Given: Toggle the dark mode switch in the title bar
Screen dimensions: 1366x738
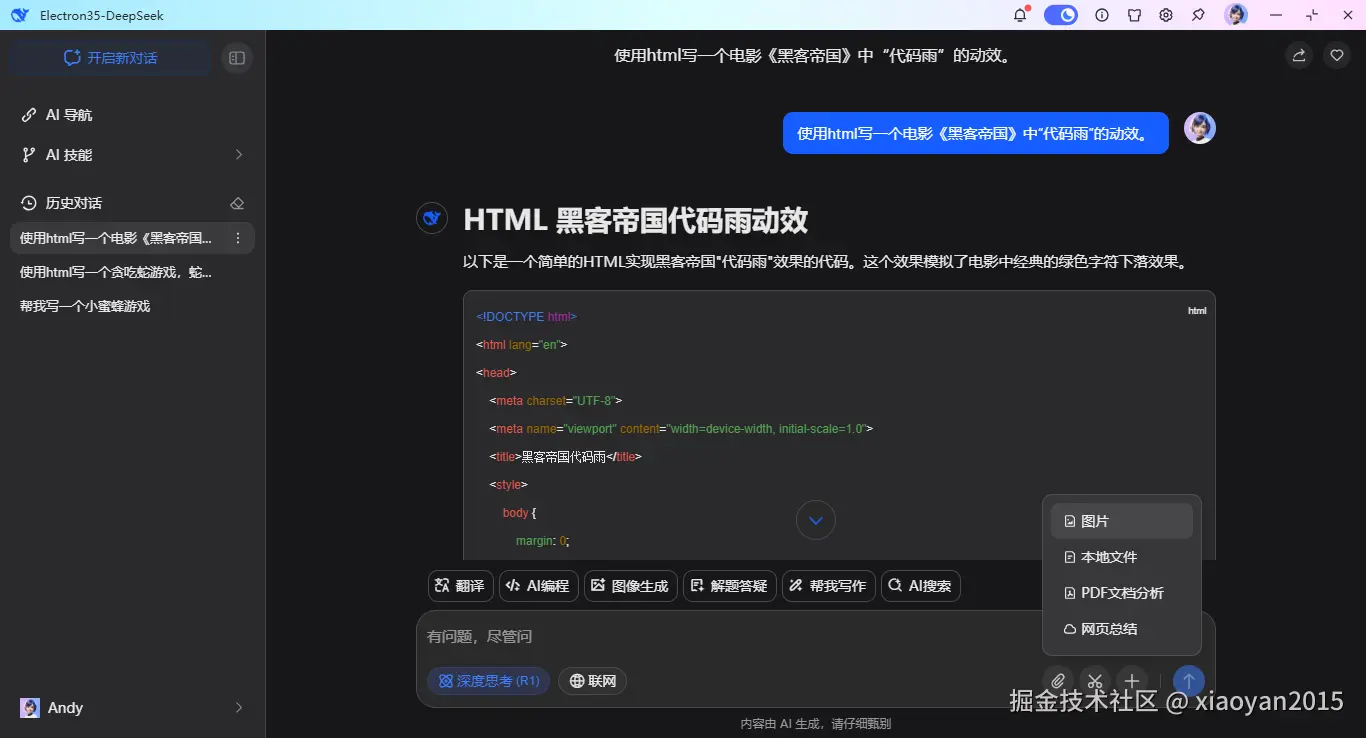Looking at the screenshot, I should (x=1061, y=15).
